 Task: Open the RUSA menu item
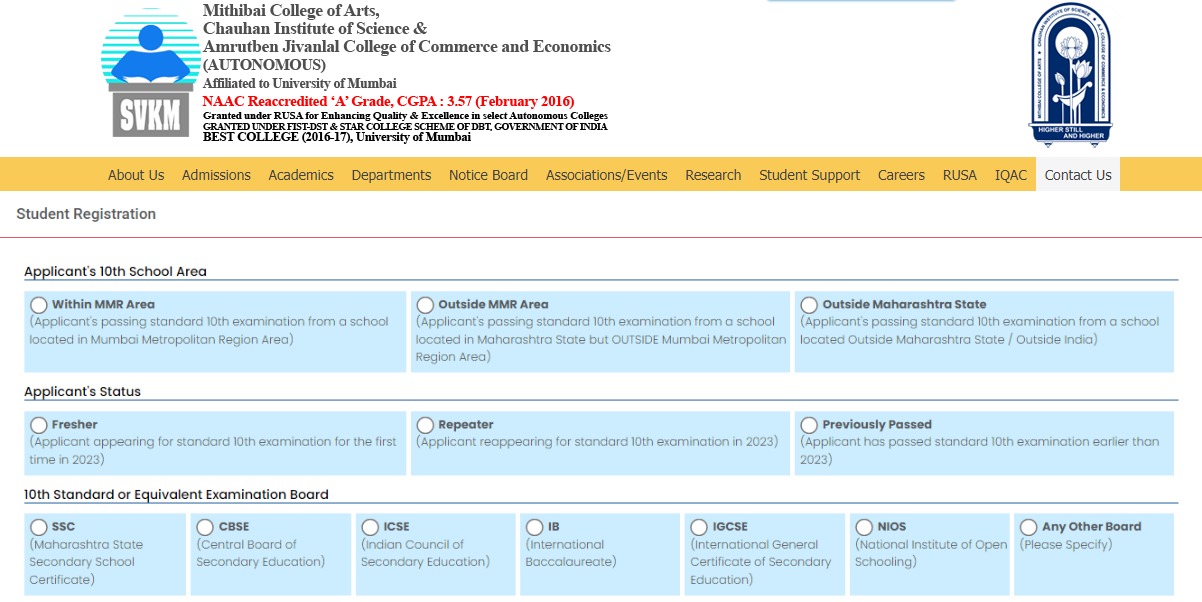click(x=960, y=175)
